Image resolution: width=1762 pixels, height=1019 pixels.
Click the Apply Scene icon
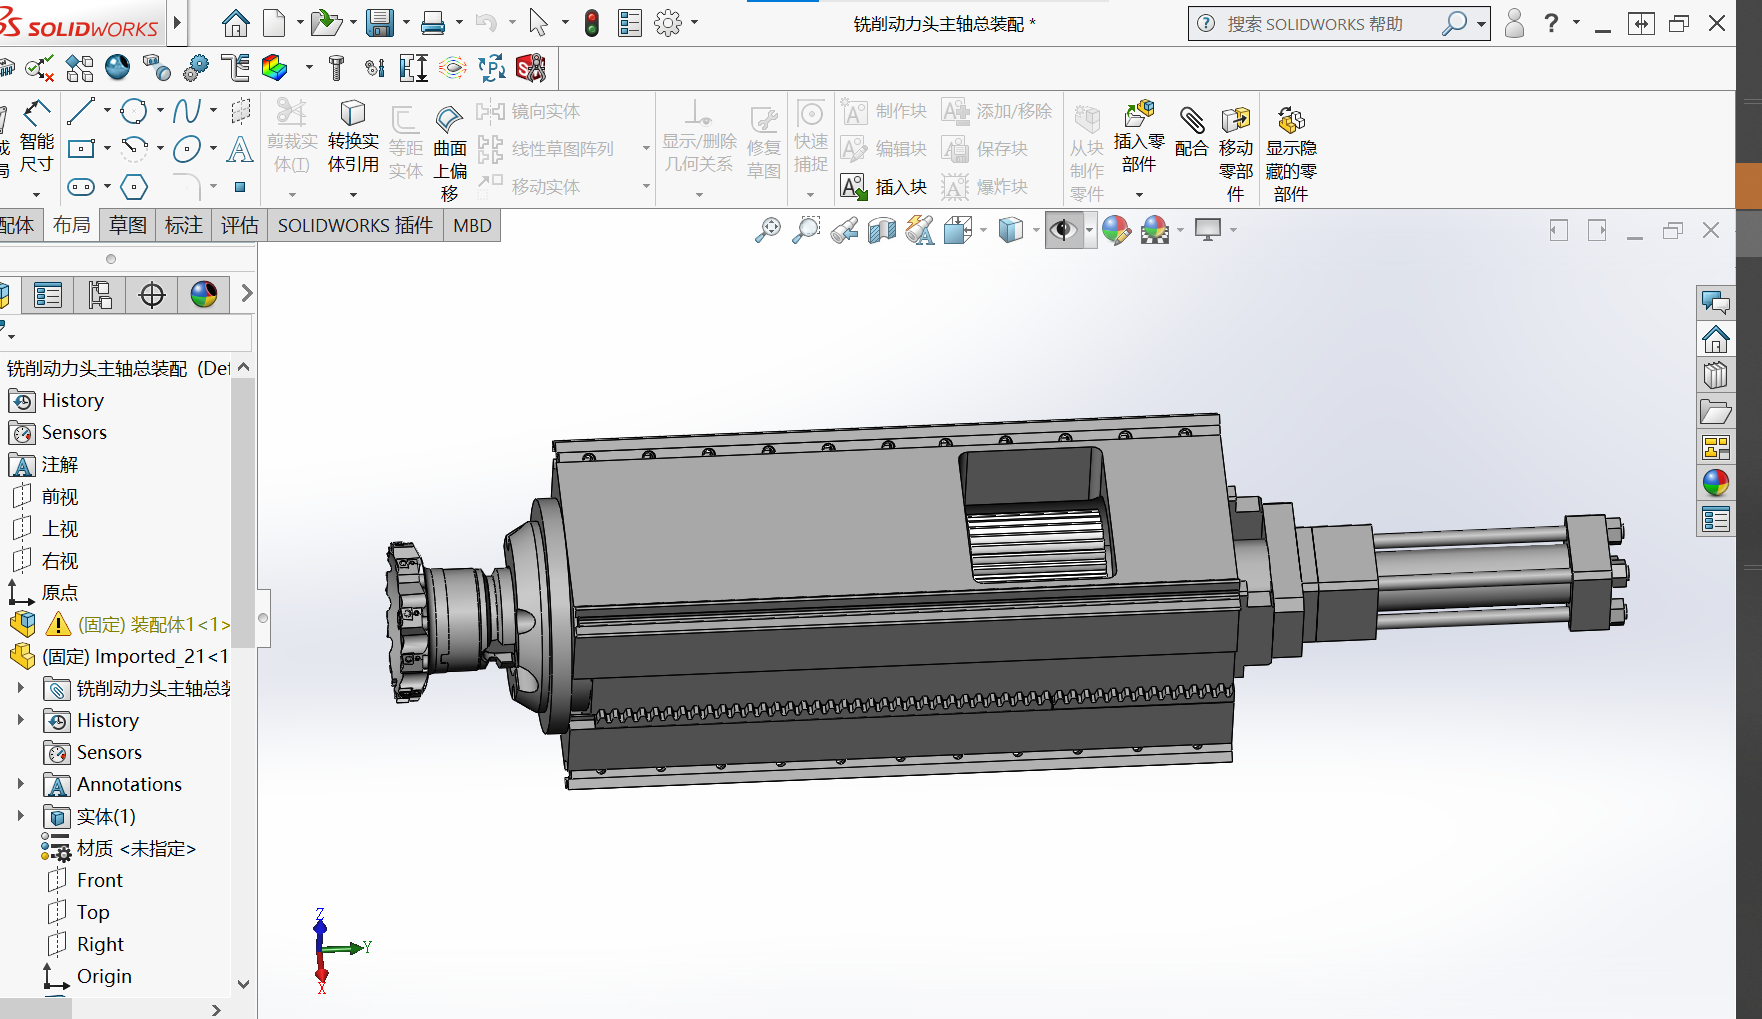coord(1155,231)
